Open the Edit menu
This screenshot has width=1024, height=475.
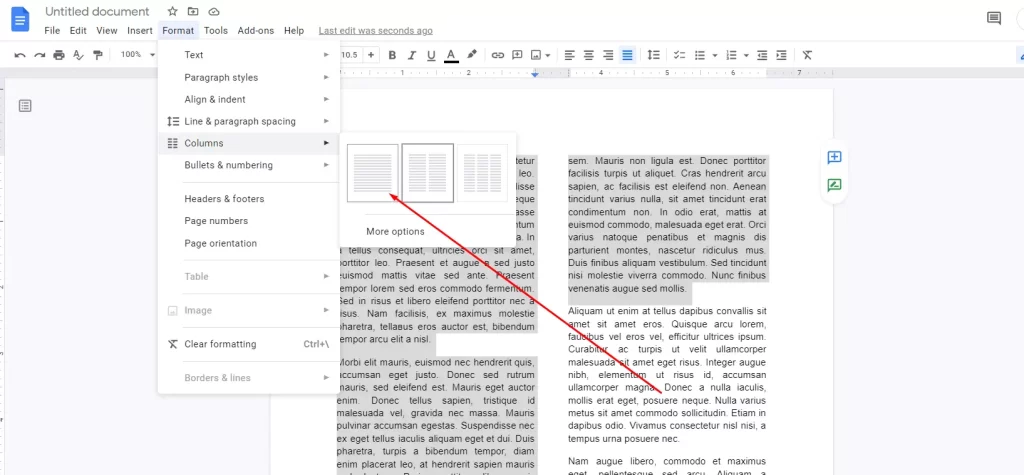pos(78,31)
